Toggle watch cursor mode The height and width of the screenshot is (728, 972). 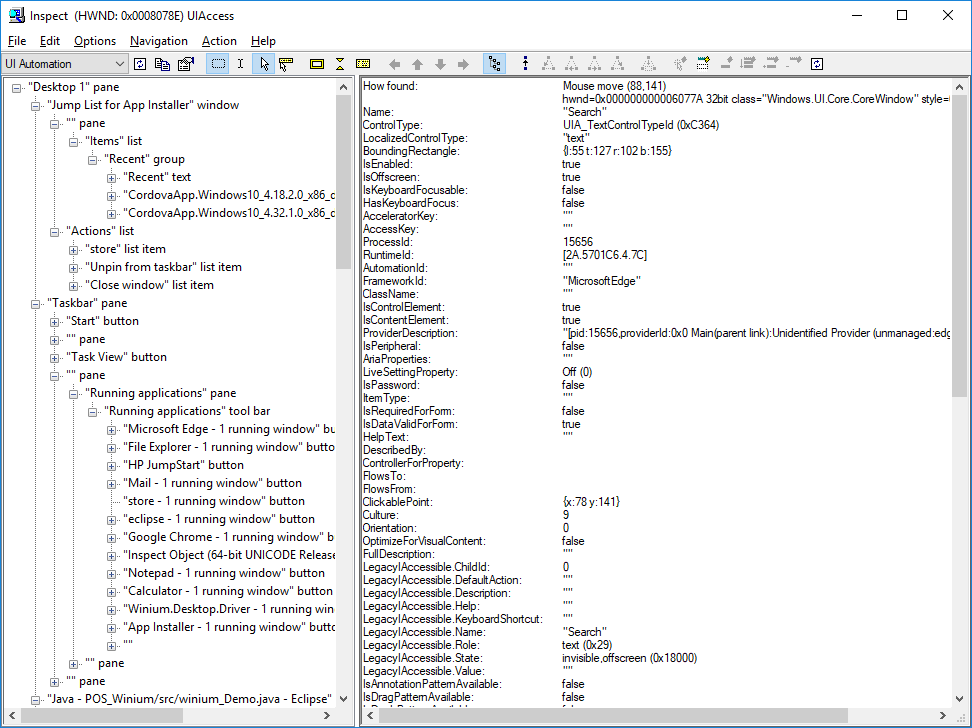pos(264,63)
